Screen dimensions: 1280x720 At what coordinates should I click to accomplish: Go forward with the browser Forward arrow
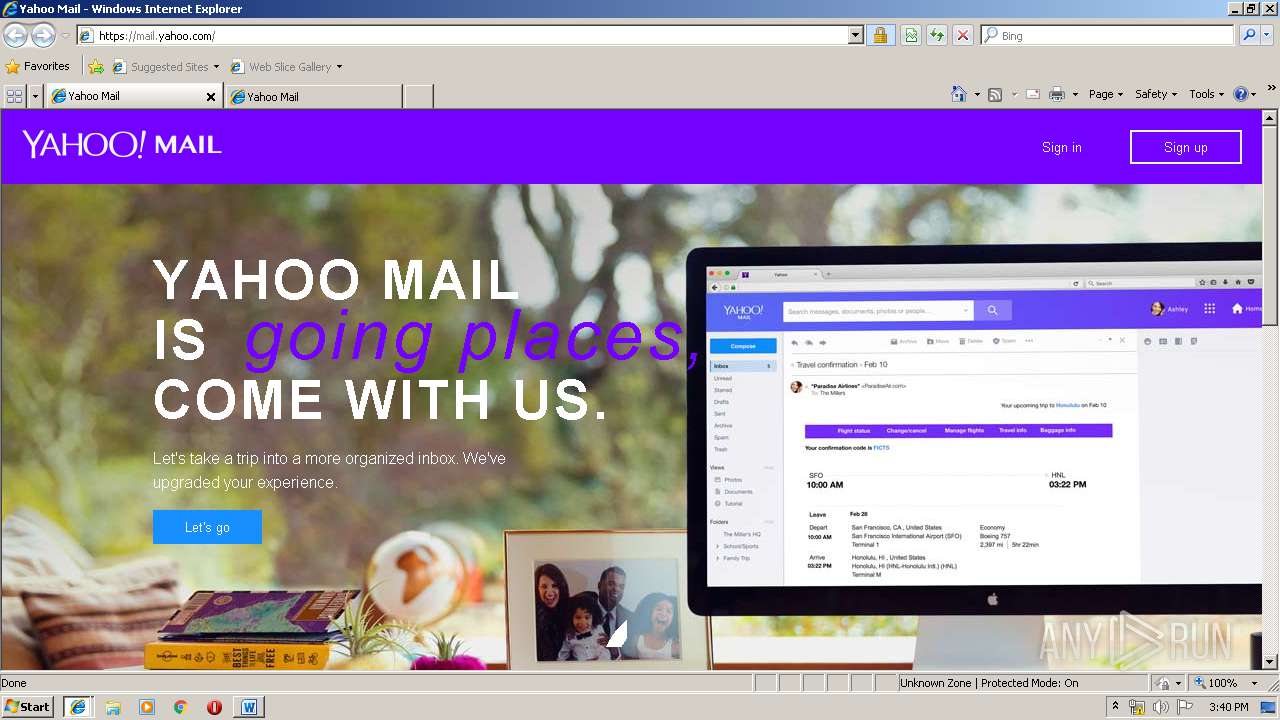[x=43, y=35]
